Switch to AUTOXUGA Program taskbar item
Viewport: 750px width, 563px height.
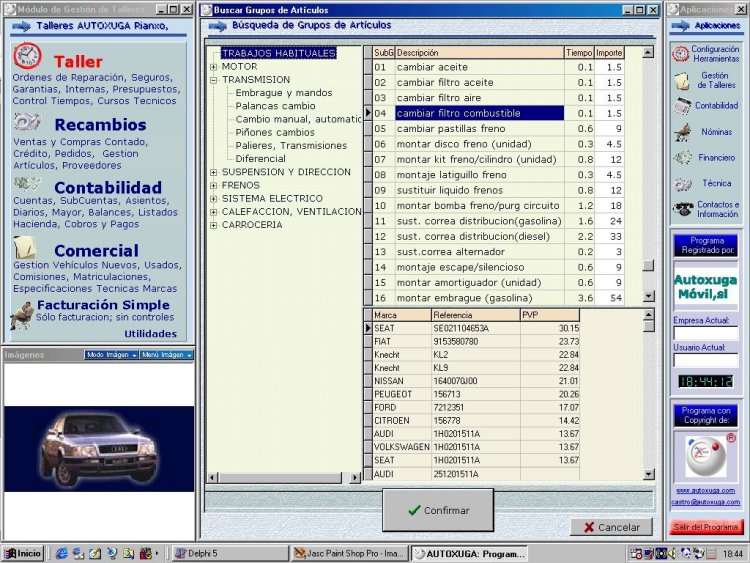pyautogui.click(x=470, y=553)
